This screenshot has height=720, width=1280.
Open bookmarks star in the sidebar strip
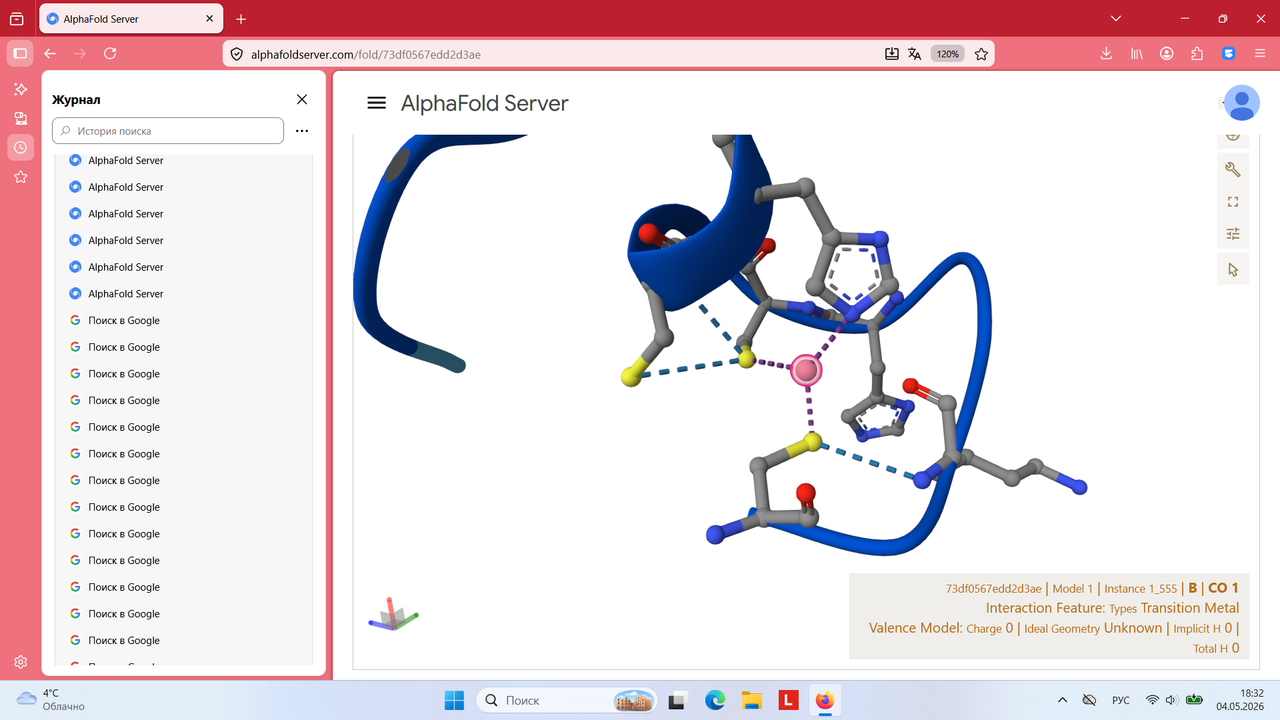pyautogui.click(x=20, y=177)
